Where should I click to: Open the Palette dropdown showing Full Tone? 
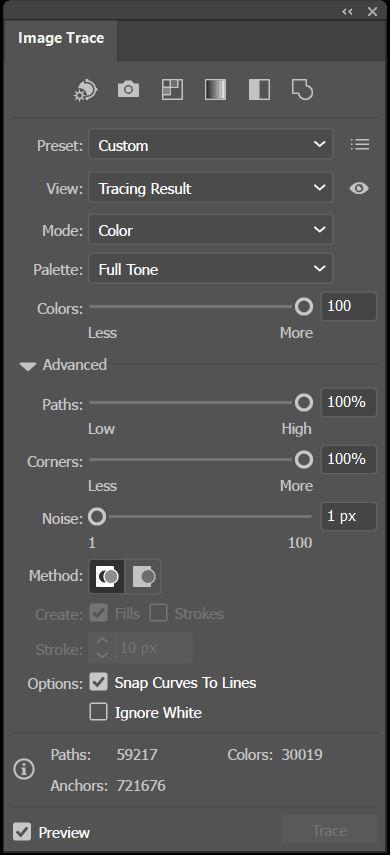click(211, 268)
